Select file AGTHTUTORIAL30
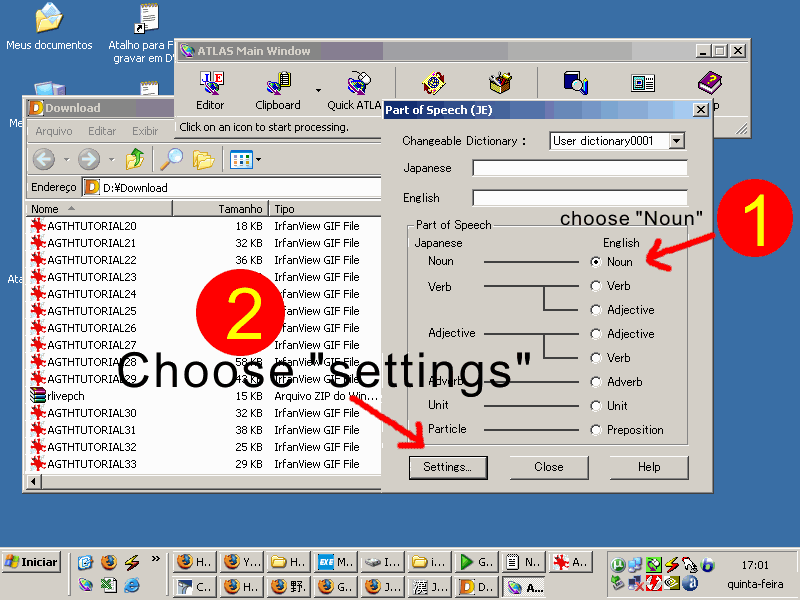The width and height of the screenshot is (800, 600). (x=92, y=413)
